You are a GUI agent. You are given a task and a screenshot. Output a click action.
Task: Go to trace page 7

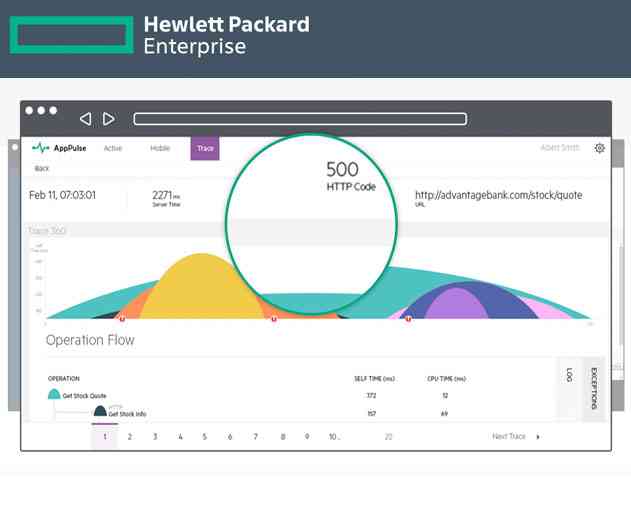coord(255,437)
